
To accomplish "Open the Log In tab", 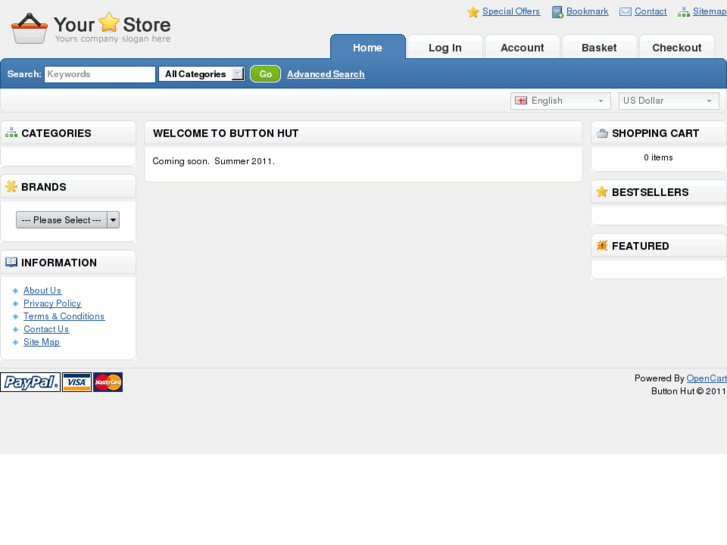I will tap(445, 47).
